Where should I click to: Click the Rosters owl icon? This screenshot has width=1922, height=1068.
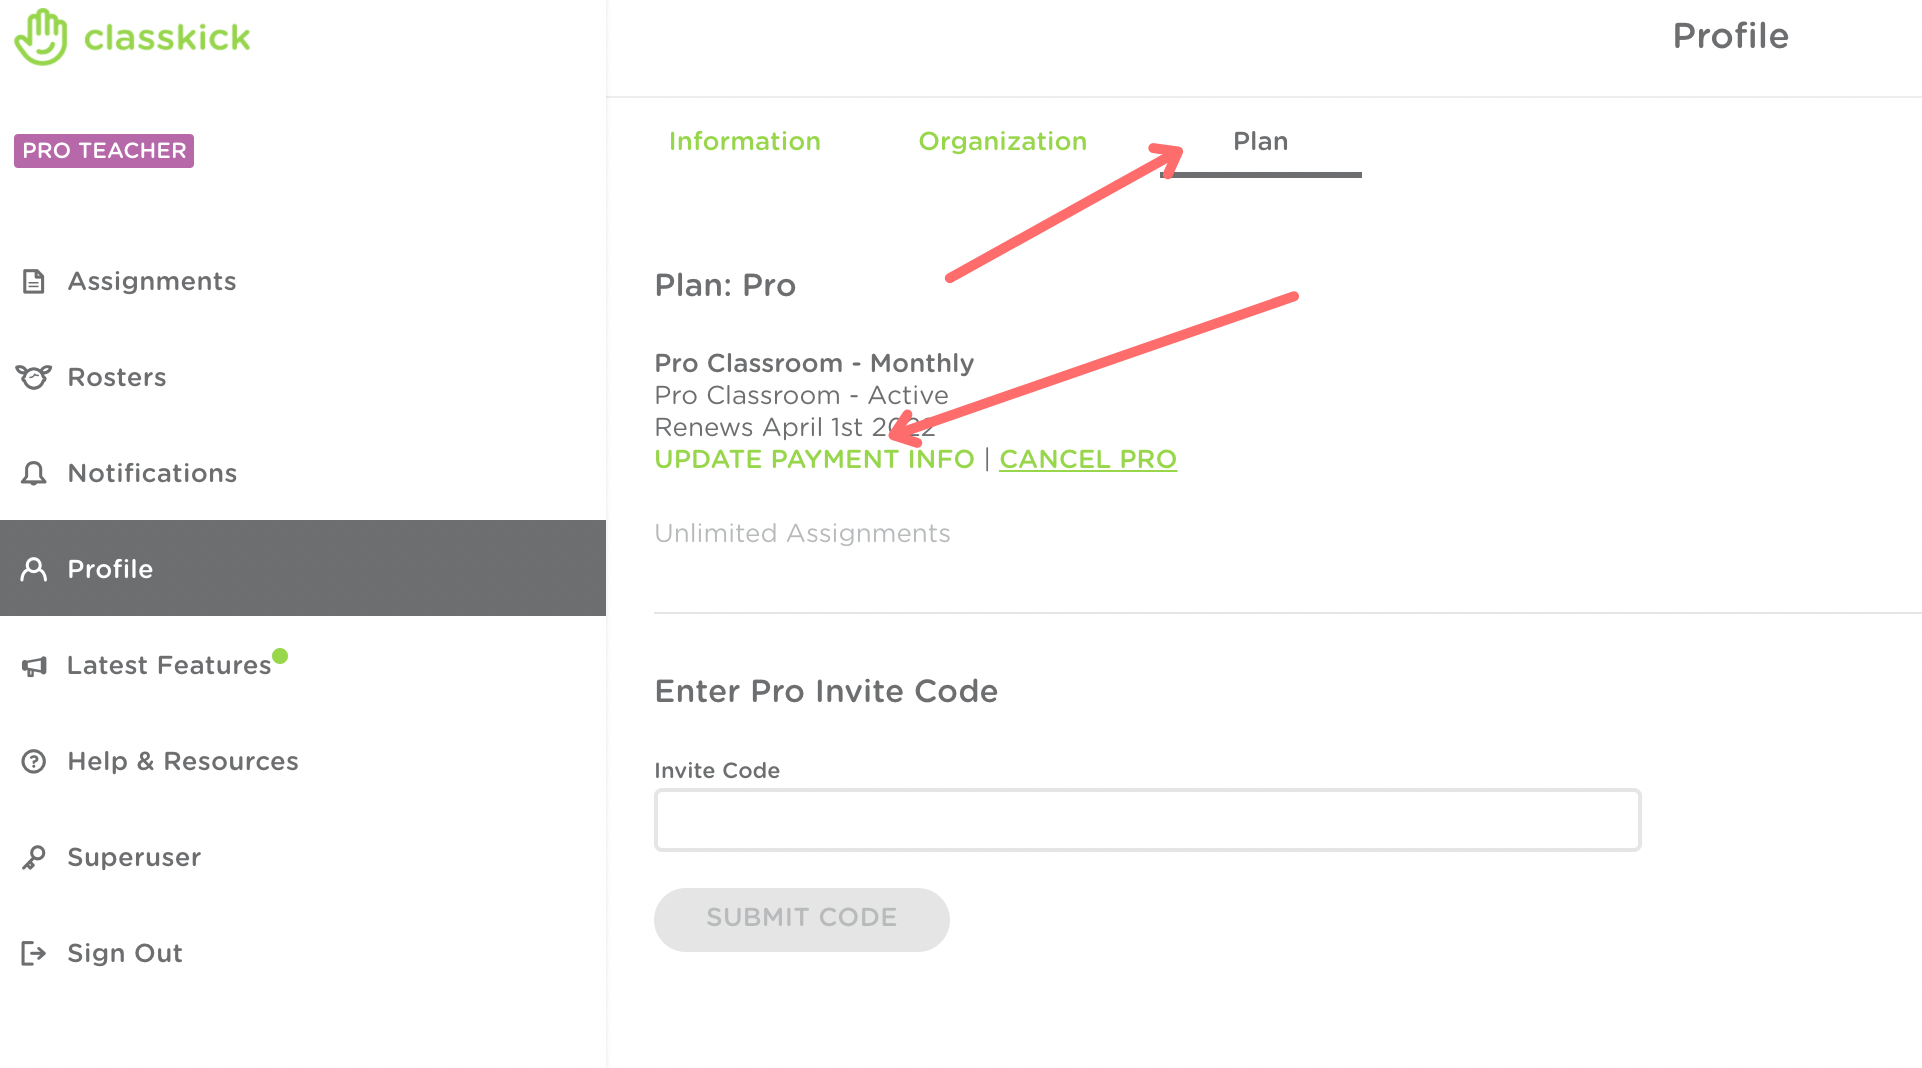pos(33,377)
